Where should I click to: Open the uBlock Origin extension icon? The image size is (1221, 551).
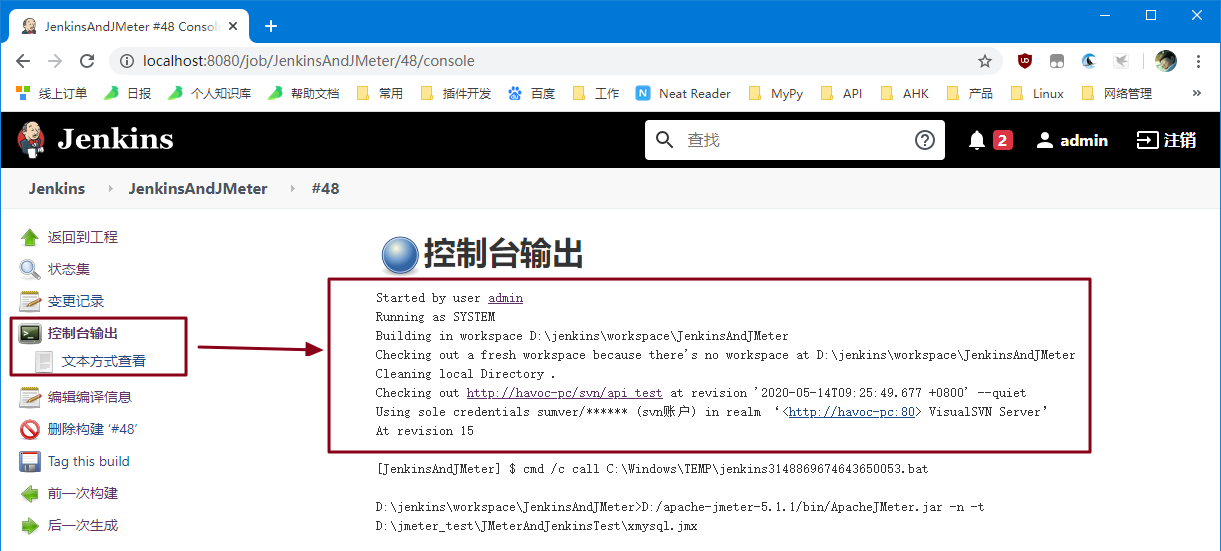coord(1025,61)
